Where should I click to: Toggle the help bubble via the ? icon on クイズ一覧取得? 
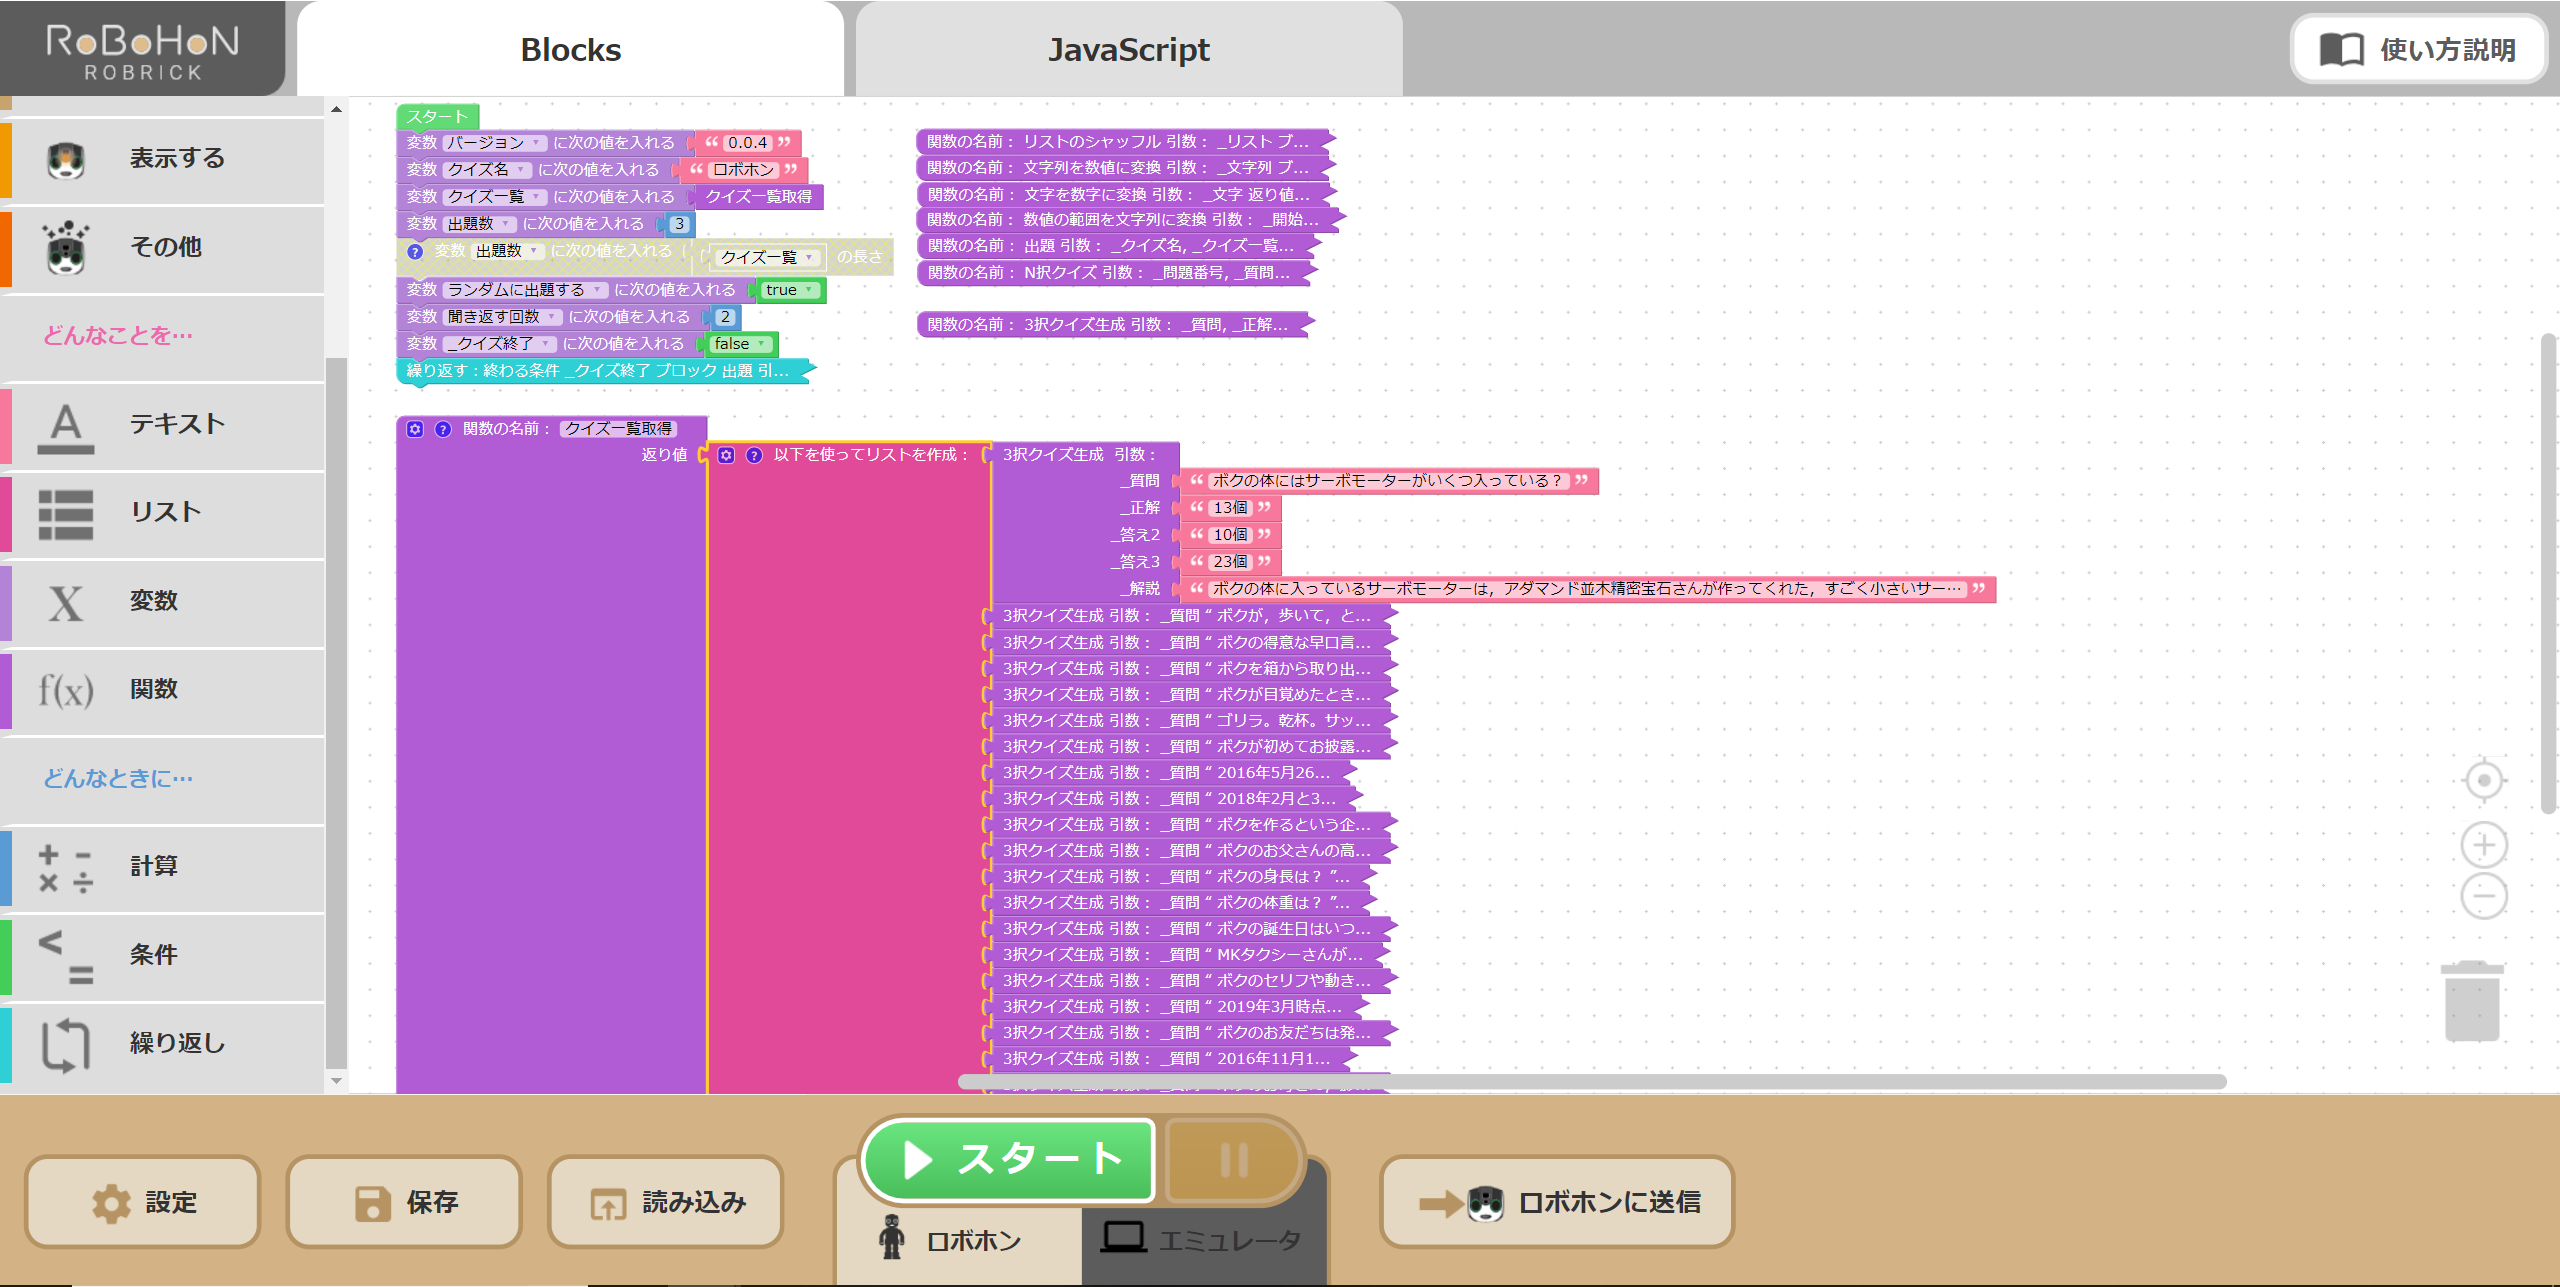pyautogui.click(x=441, y=427)
